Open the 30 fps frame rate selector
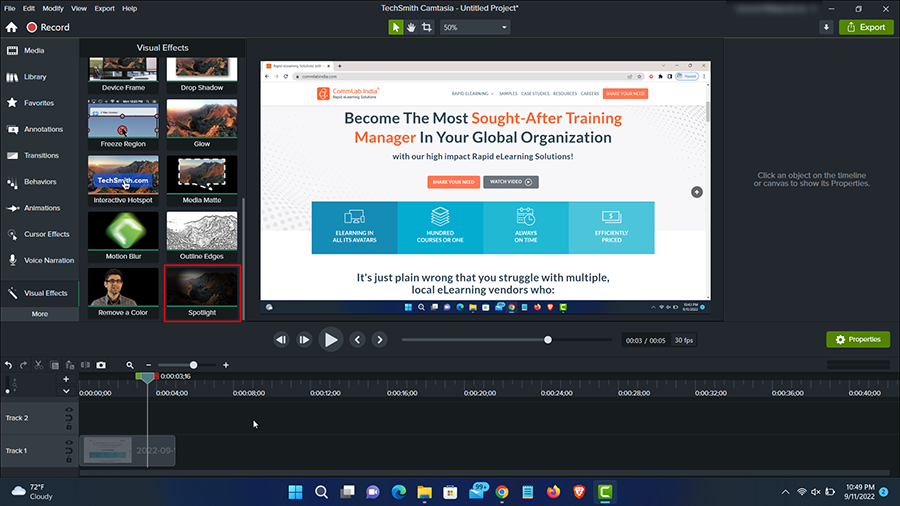Image resolution: width=900 pixels, height=506 pixels. point(684,340)
